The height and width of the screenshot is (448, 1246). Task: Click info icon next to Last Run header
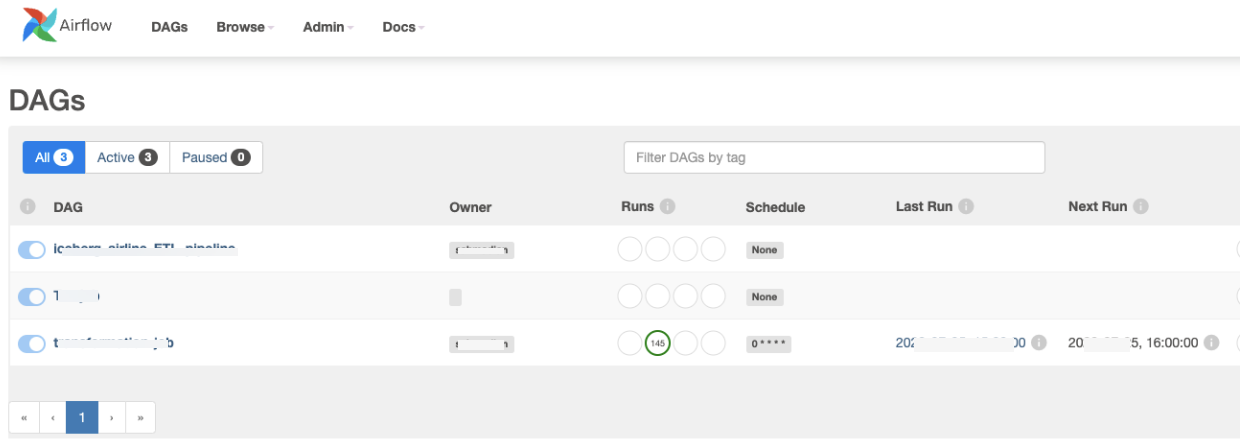click(x=966, y=207)
